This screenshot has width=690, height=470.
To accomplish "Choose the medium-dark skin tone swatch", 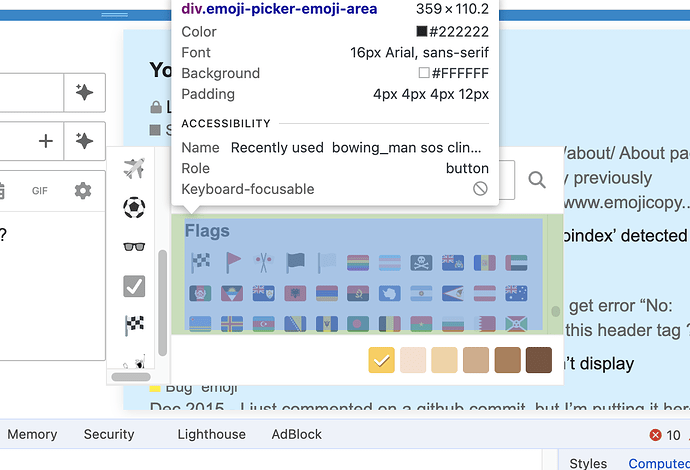I will click(x=508, y=360).
